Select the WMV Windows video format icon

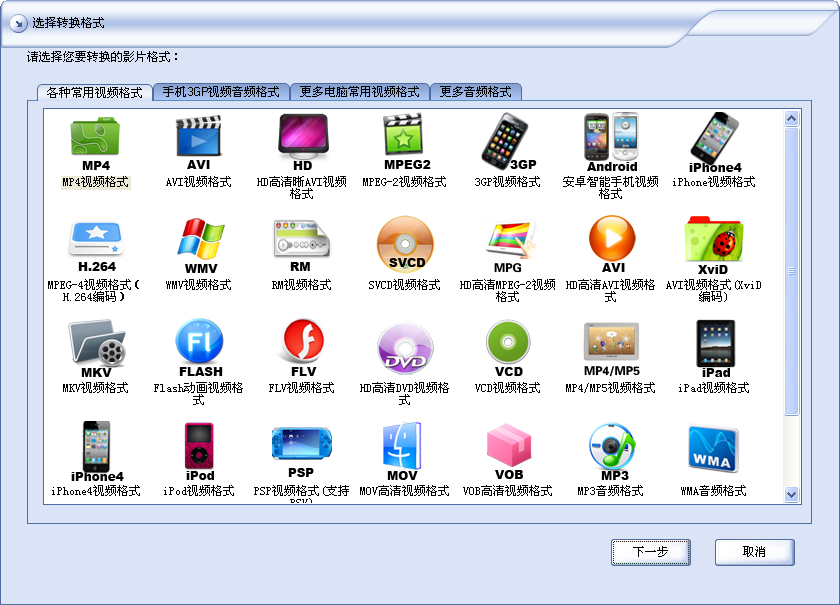pyautogui.click(x=200, y=240)
